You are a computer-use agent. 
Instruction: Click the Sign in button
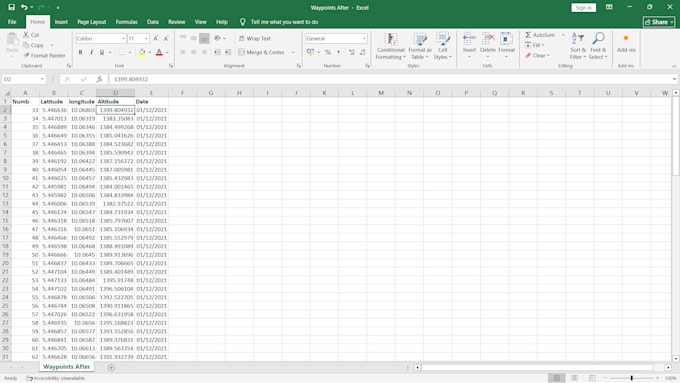pyautogui.click(x=584, y=7)
